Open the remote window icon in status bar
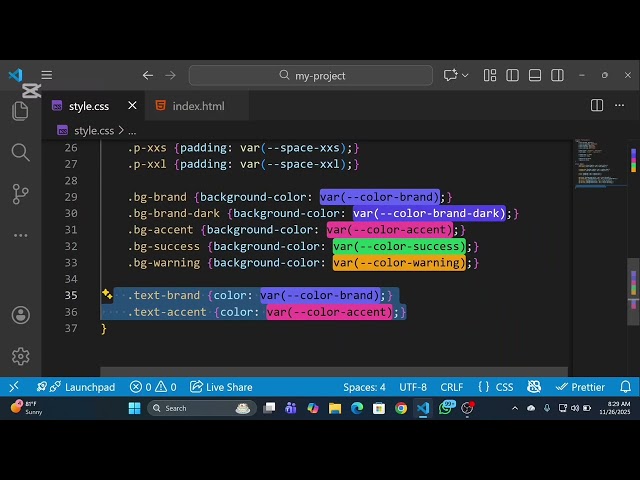 [x=13, y=387]
